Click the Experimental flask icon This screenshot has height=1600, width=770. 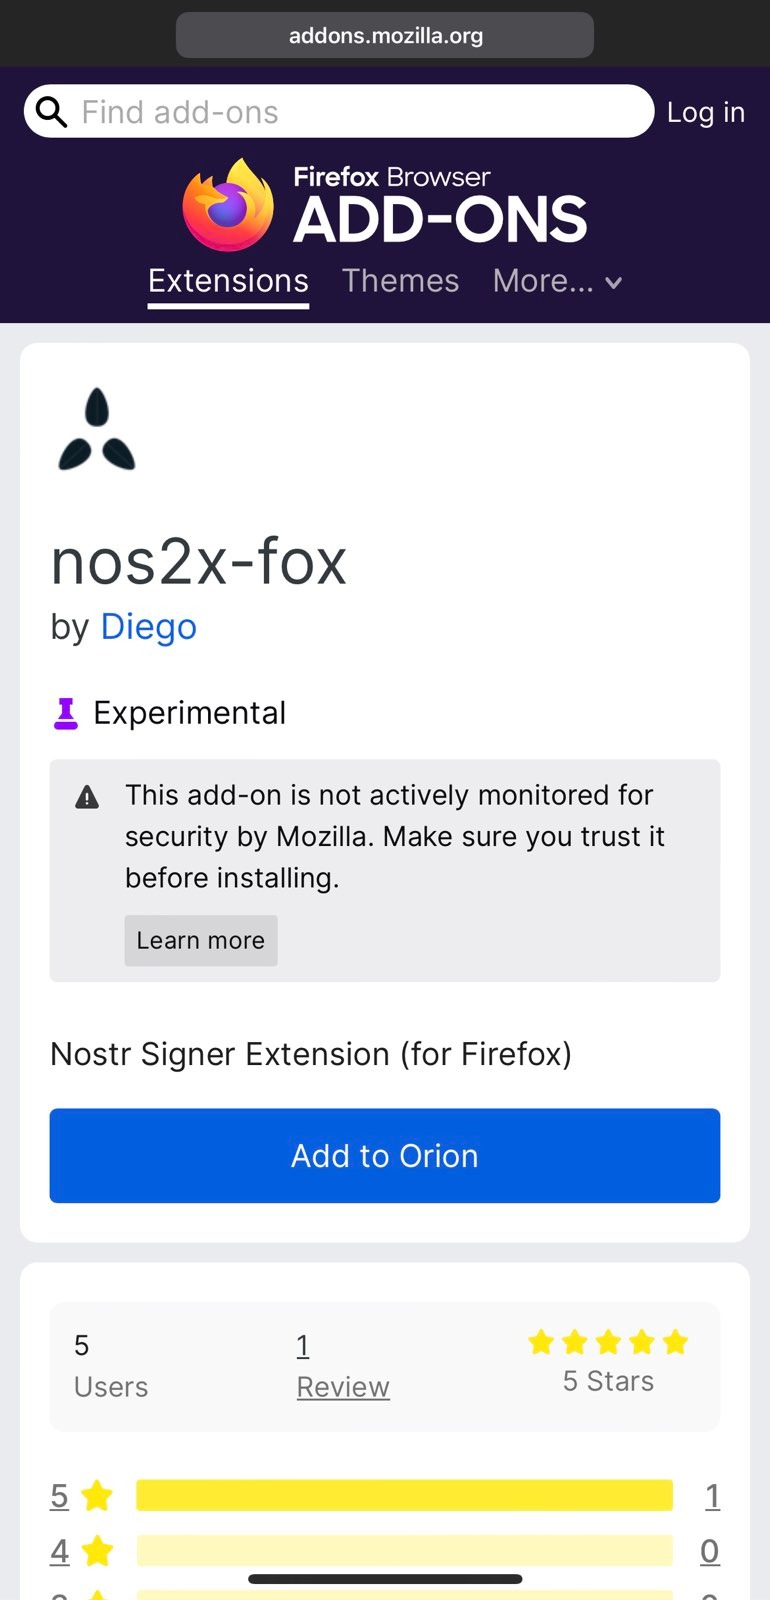click(x=66, y=714)
